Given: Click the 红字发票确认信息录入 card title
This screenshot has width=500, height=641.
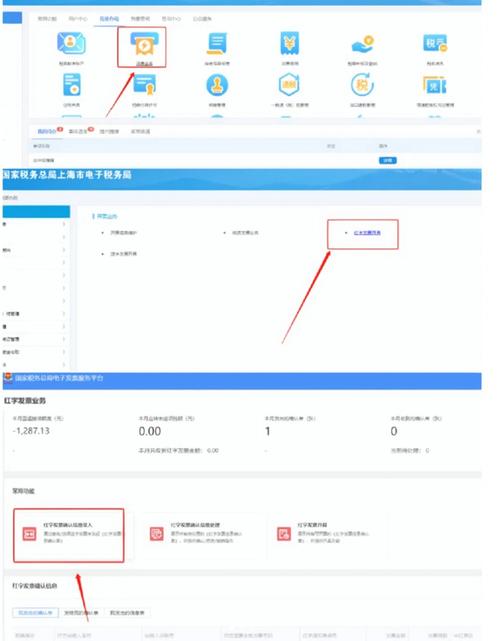Looking at the screenshot, I should pyautogui.click(x=68, y=525).
